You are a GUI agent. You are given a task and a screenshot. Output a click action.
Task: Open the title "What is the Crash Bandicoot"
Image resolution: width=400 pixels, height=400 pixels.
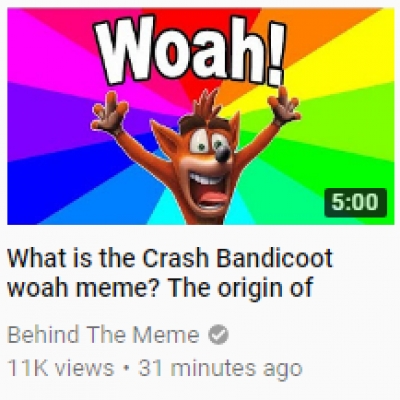click(170, 258)
